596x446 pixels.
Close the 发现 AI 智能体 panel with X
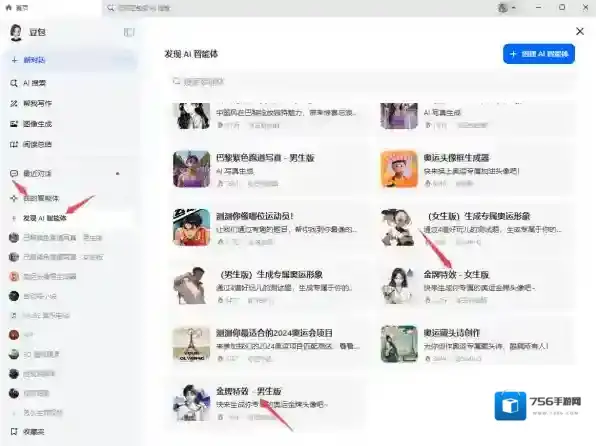[580, 31]
